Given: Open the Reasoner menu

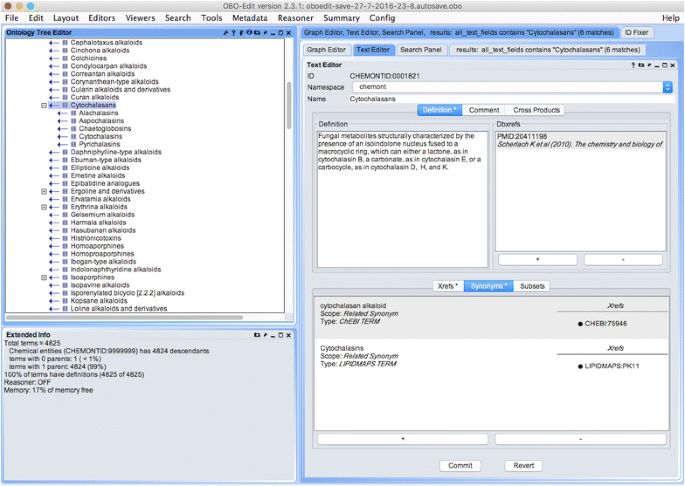Looking at the screenshot, I should (x=294, y=18).
